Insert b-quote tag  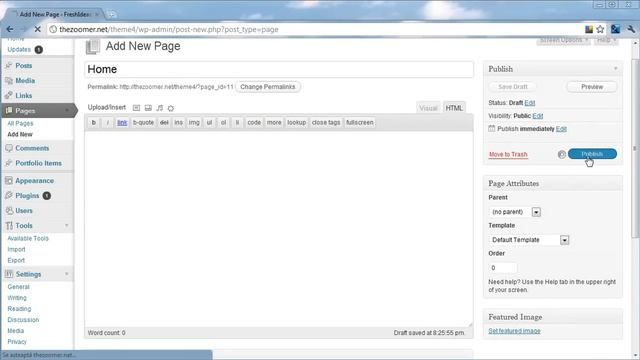click(x=143, y=122)
